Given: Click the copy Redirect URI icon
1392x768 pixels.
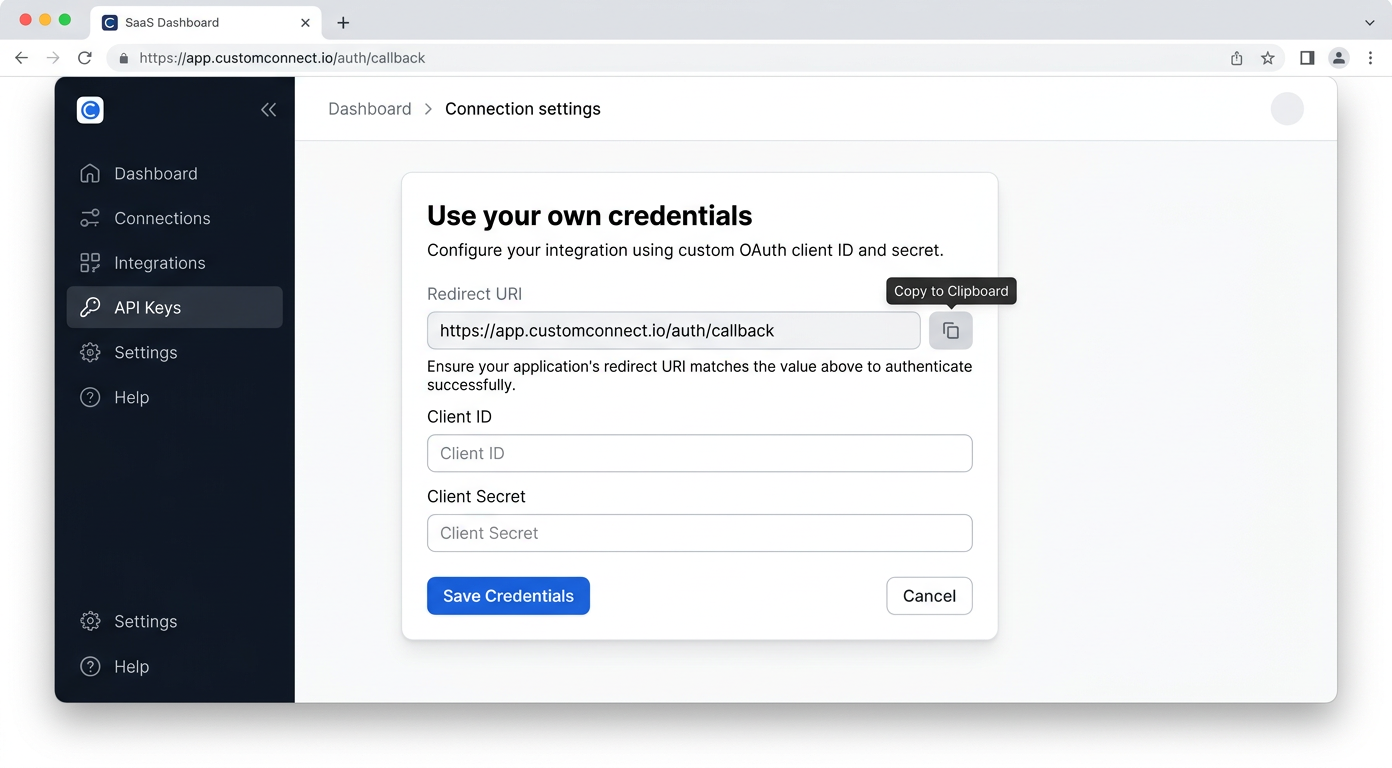Looking at the screenshot, I should (950, 331).
